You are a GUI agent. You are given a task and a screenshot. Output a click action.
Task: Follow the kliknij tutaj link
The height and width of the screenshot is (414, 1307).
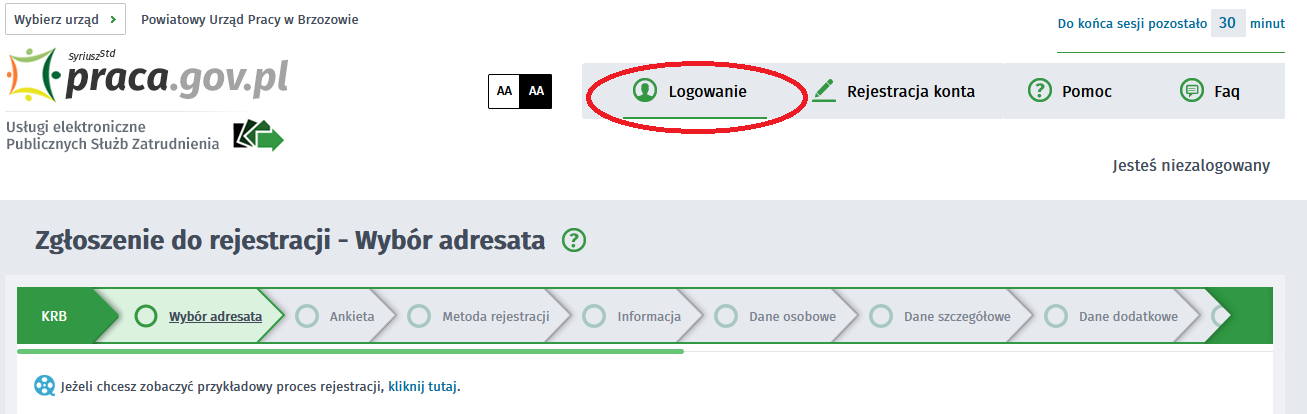click(423, 386)
